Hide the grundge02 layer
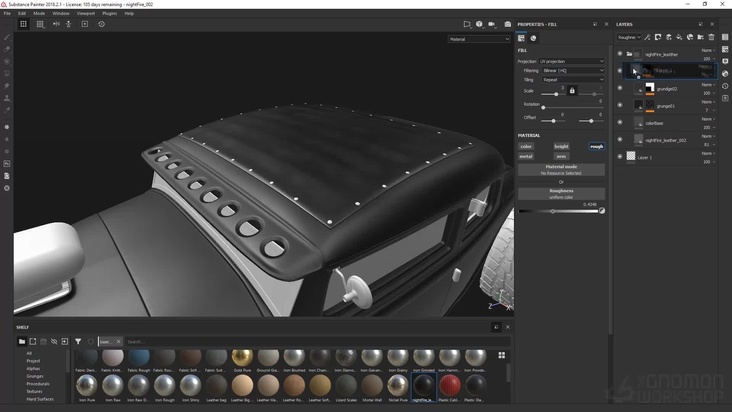The image size is (732, 412). [620, 89]
